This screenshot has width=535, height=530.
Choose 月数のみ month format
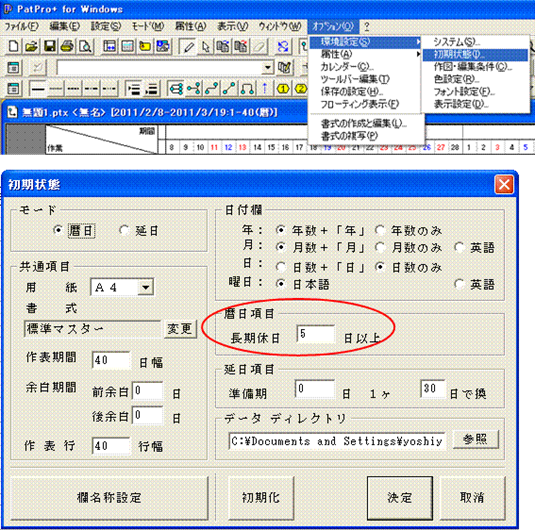click(x=379, y=247)
